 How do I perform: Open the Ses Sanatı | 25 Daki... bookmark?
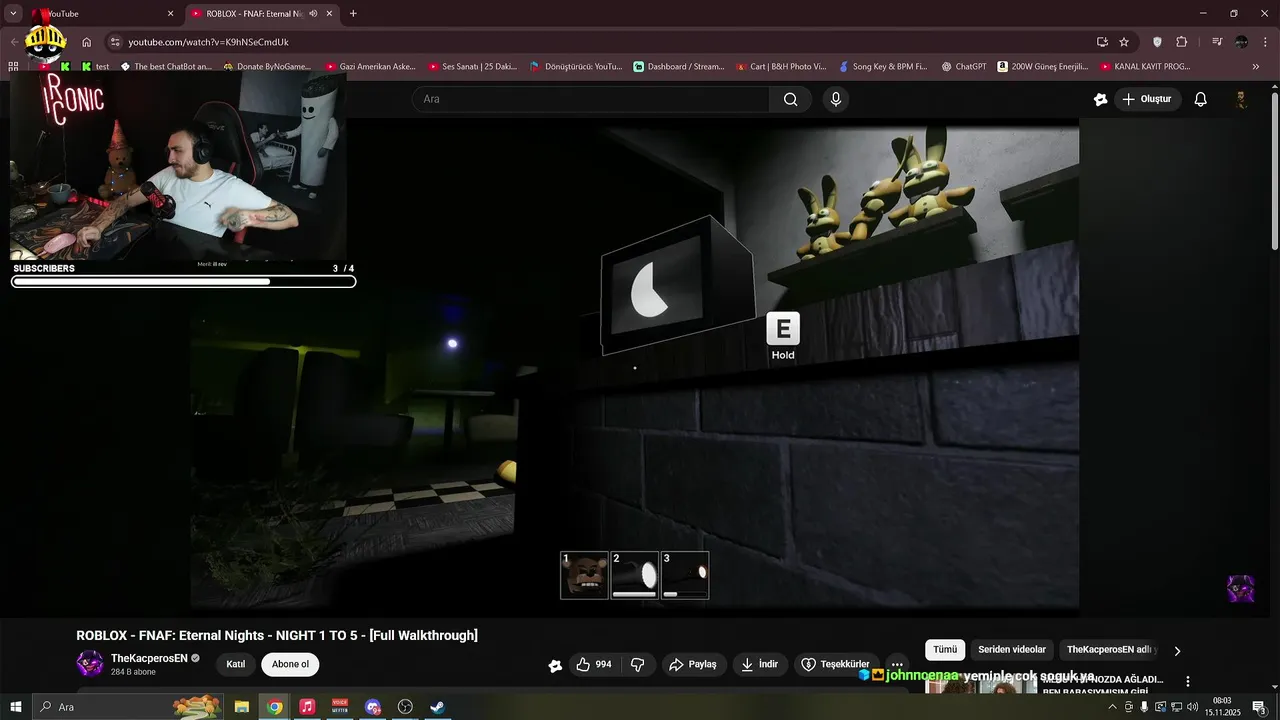point(472,66)
